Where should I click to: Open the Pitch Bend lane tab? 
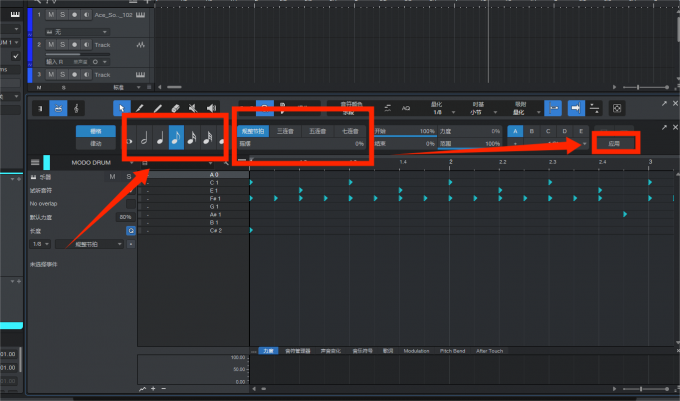452,351
